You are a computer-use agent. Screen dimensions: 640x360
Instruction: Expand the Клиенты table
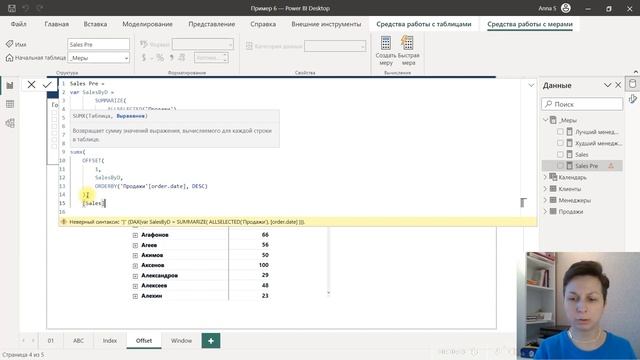click(545, 189)
